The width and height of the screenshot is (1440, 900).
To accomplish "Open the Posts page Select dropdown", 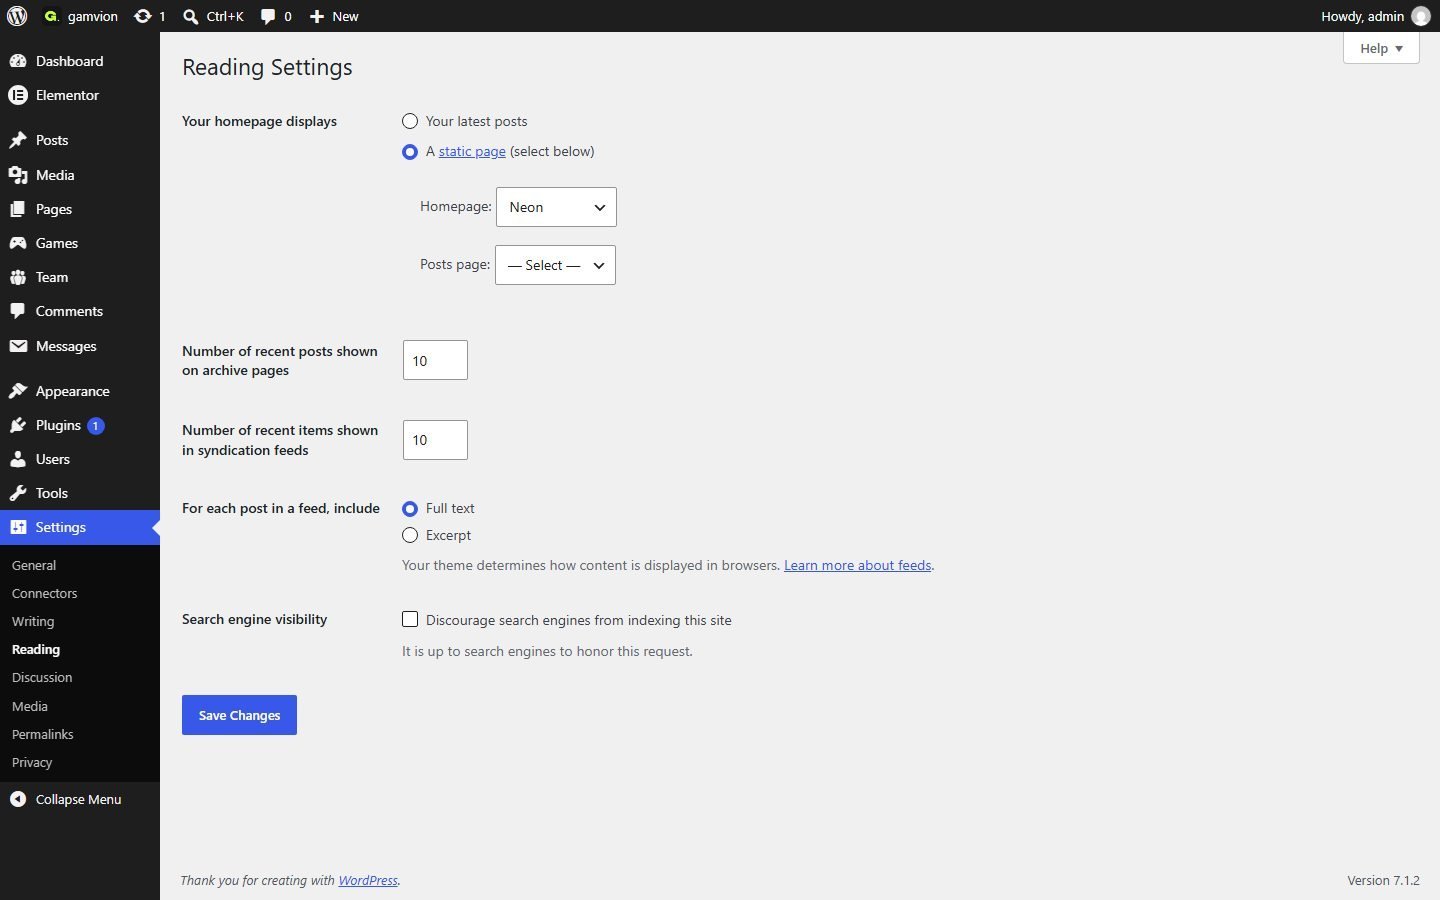I will [555, 265].
